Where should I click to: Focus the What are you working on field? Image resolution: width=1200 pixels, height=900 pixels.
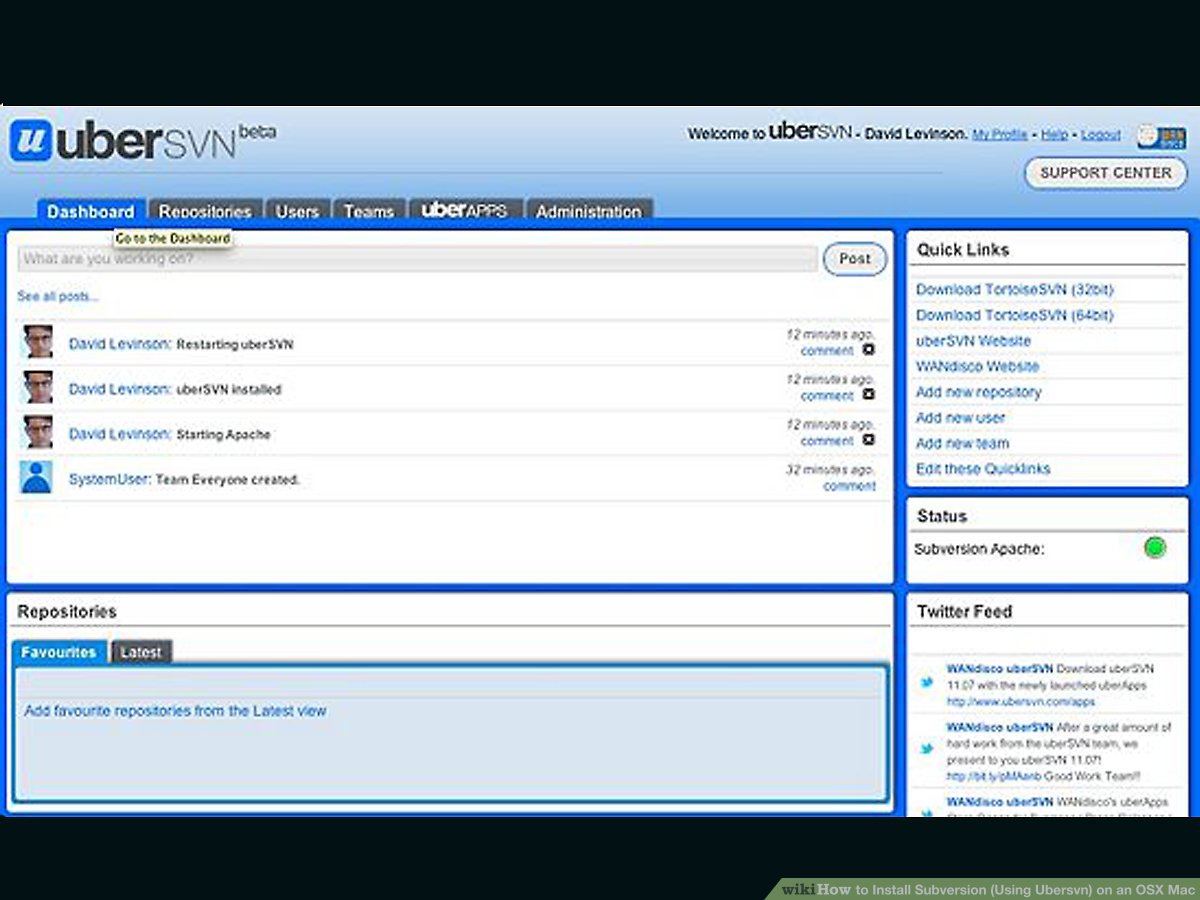point(418,259)
